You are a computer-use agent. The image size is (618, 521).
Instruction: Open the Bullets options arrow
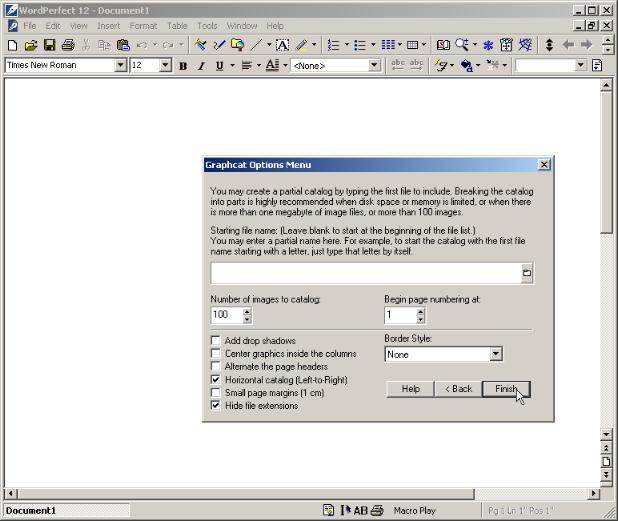click(373, 45)
